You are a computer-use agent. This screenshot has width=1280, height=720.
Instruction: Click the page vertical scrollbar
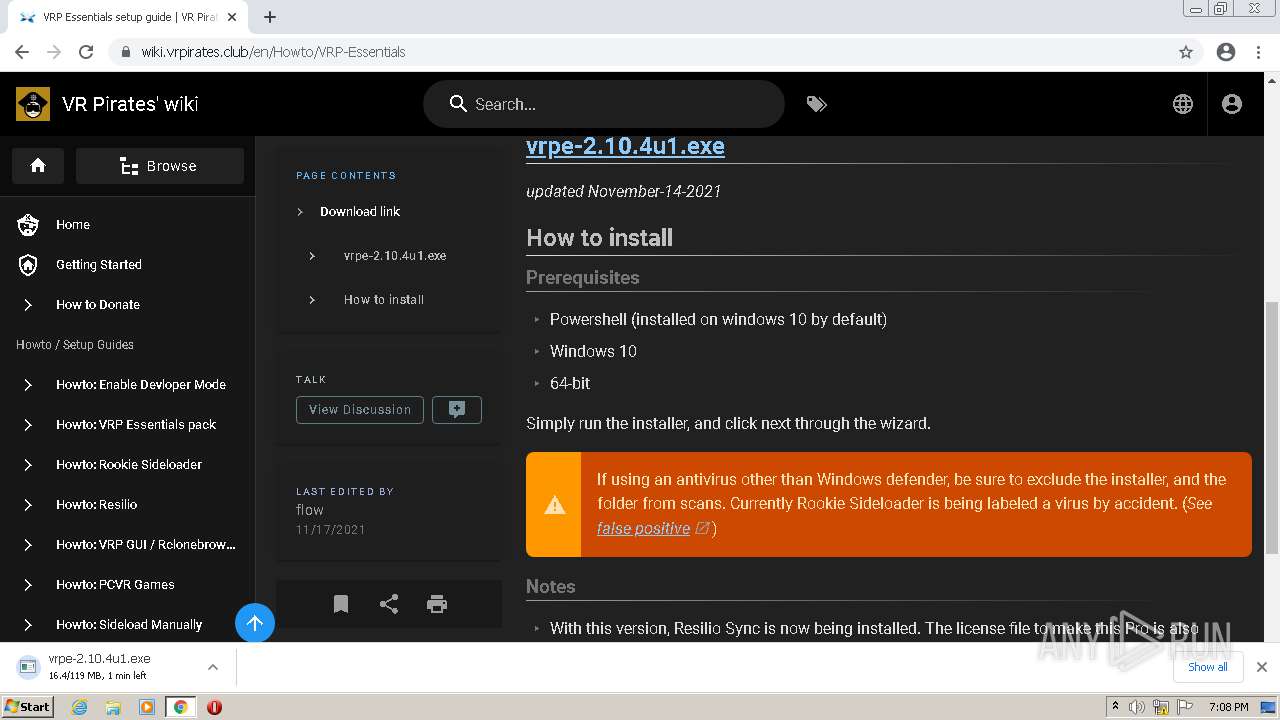tap(1272, 428)
